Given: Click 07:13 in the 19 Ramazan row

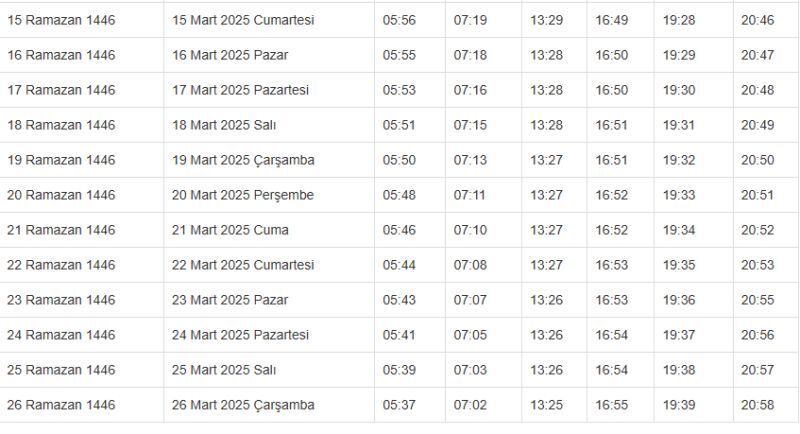Looking at the screenshot, I should pos(470,160).
